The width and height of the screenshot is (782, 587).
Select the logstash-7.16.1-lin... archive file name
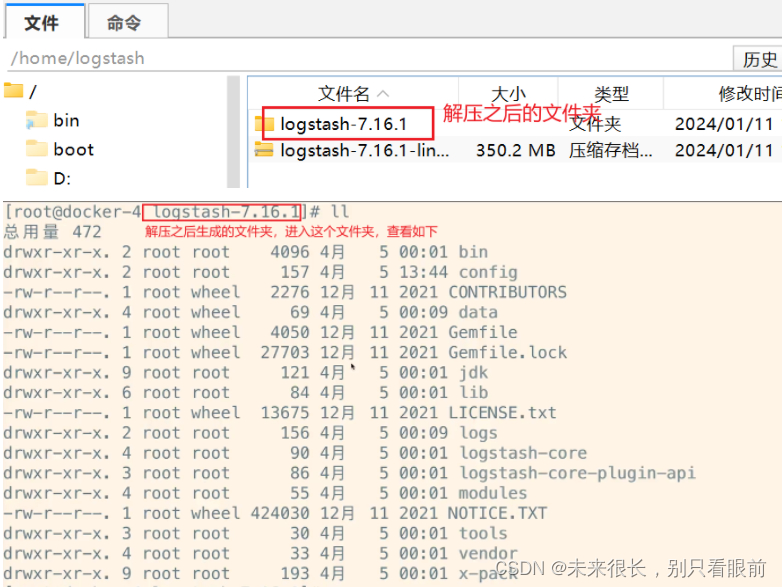click(365, 150)
